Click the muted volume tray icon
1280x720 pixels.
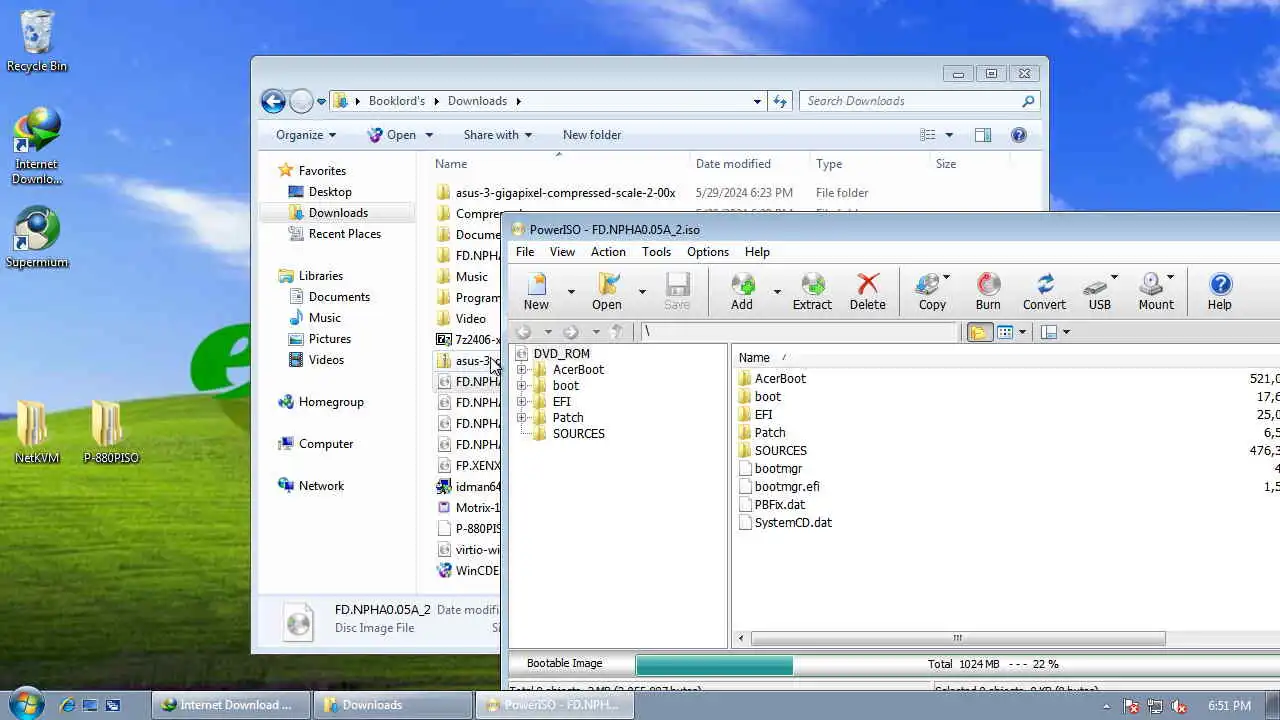click(x=1178, y=706)
